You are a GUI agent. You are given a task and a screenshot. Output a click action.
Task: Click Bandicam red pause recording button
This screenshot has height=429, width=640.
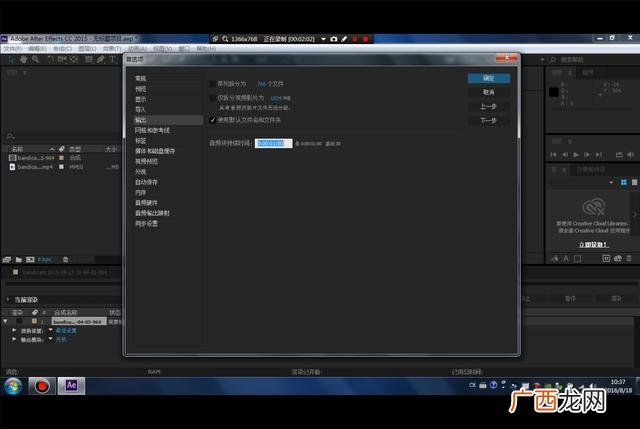click(355, 39)
